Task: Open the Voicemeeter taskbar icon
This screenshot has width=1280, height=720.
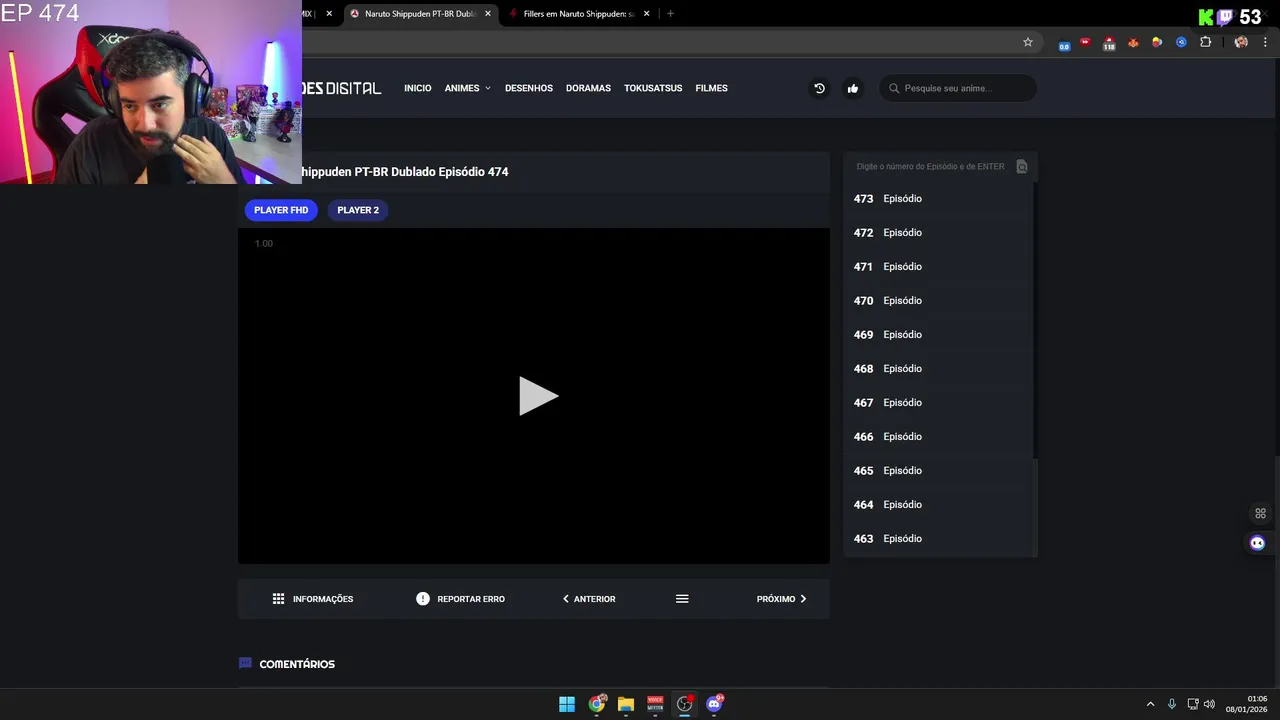Action: [655, 704]
